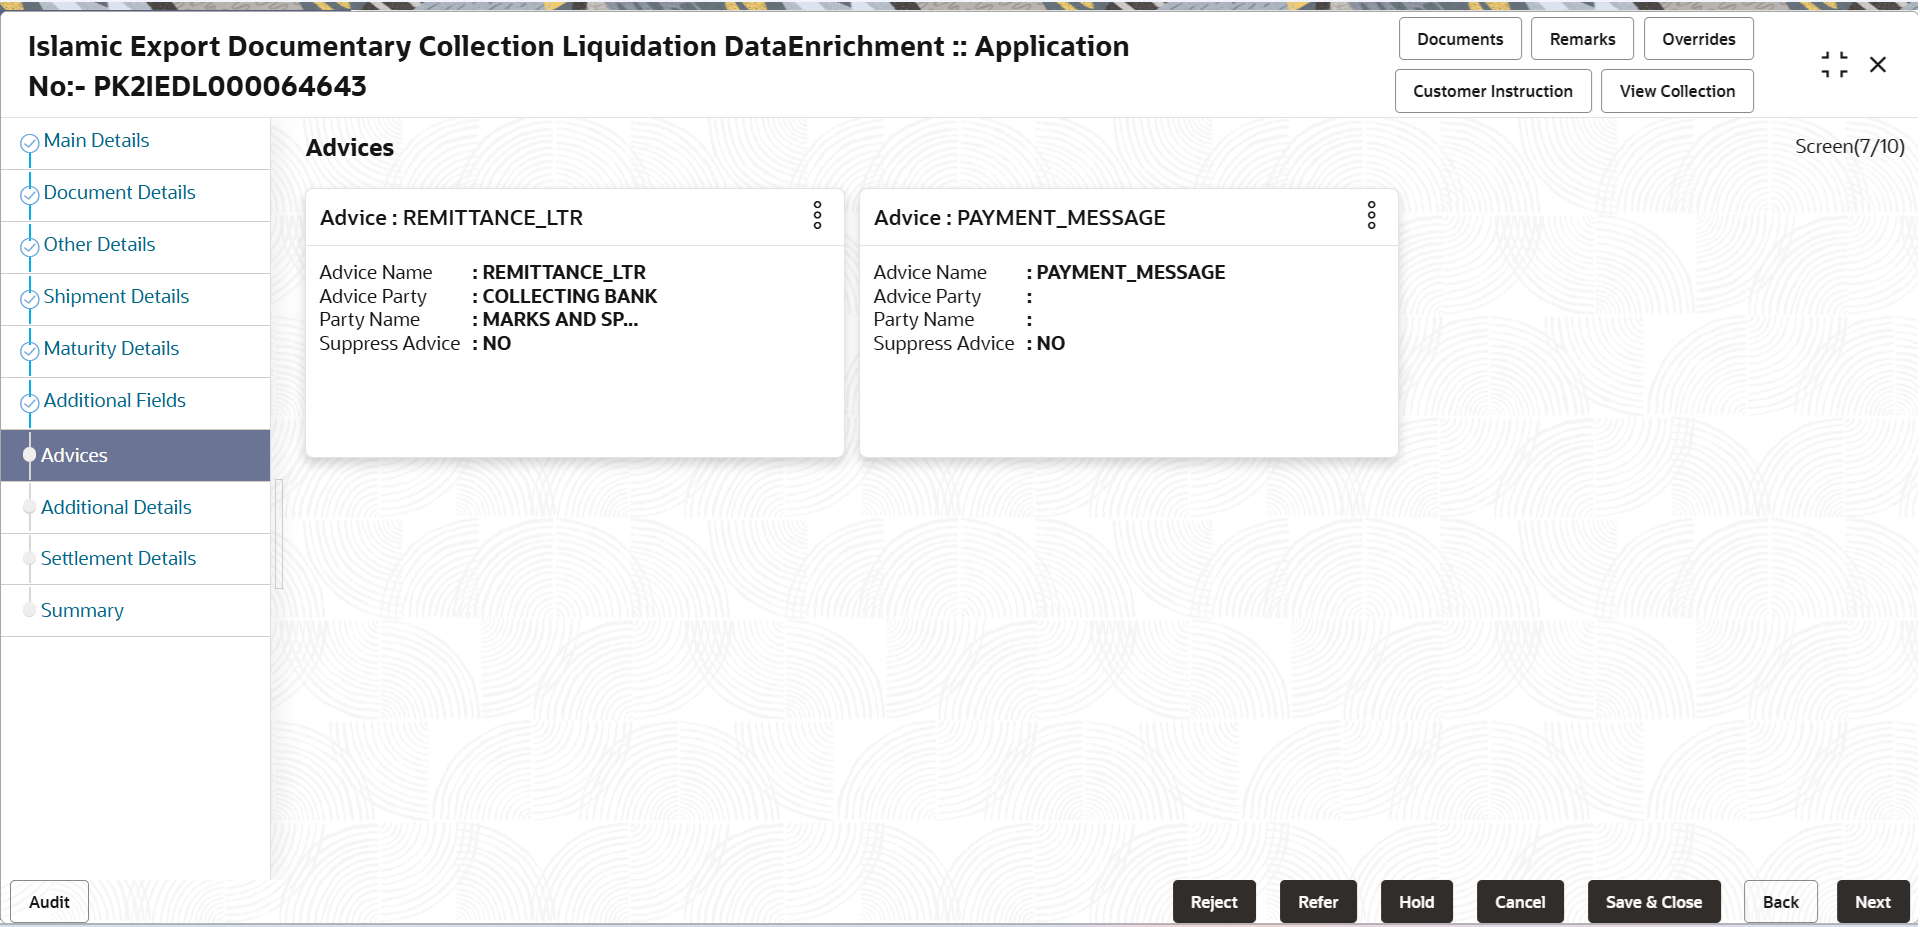This screenshot has height=927, width=1920.
Task: Click the 'COLLECTING BANK' advice party value
Action: pyautogui.click(x=570, y=296)
